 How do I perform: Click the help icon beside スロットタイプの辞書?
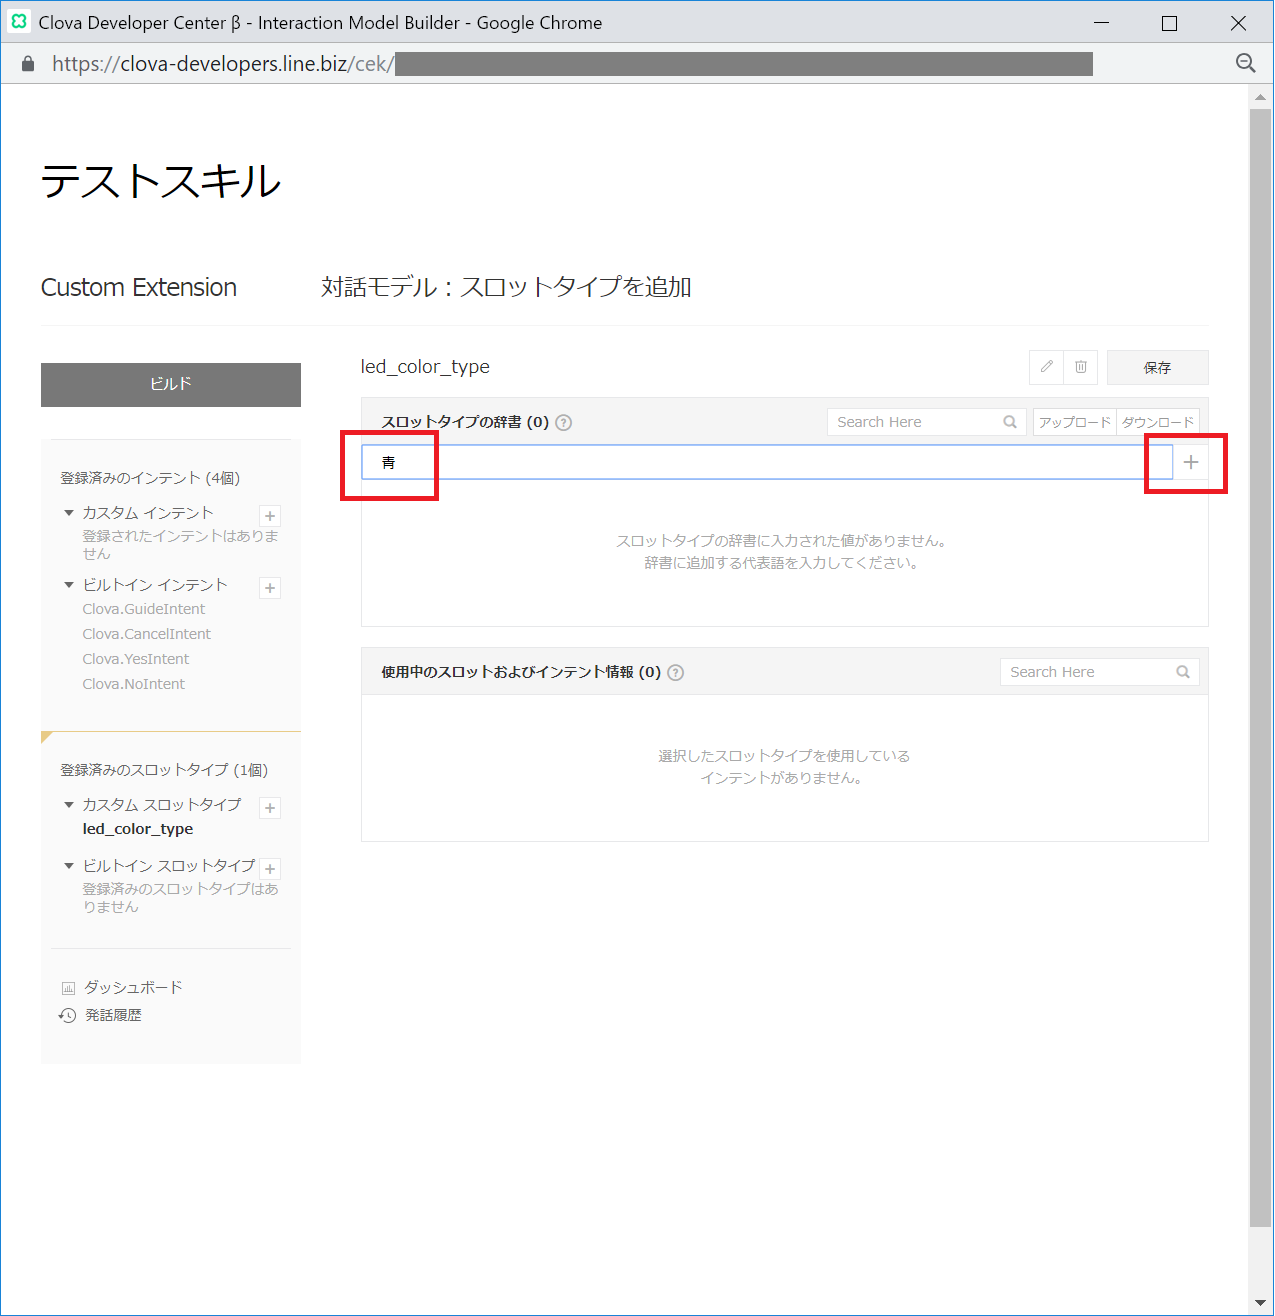pyautogui.click(x=564, y=422)
